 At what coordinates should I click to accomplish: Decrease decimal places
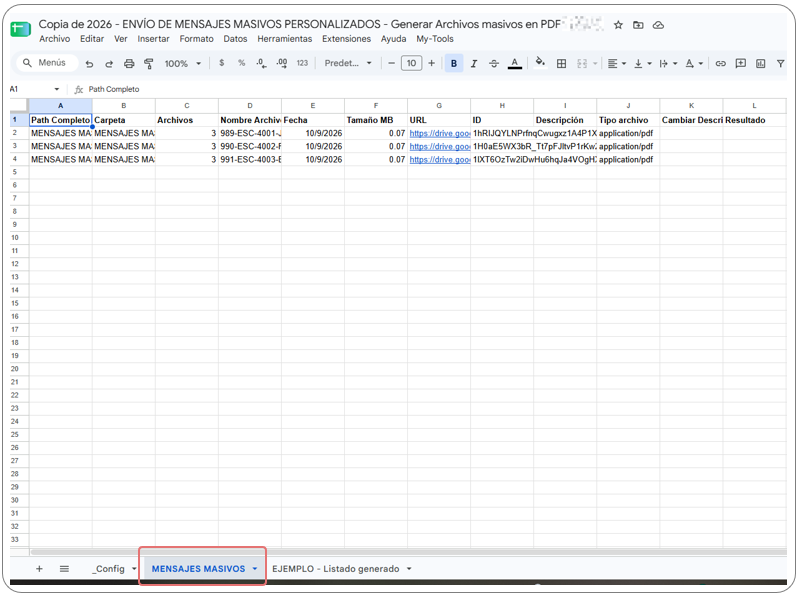point(261,63)
